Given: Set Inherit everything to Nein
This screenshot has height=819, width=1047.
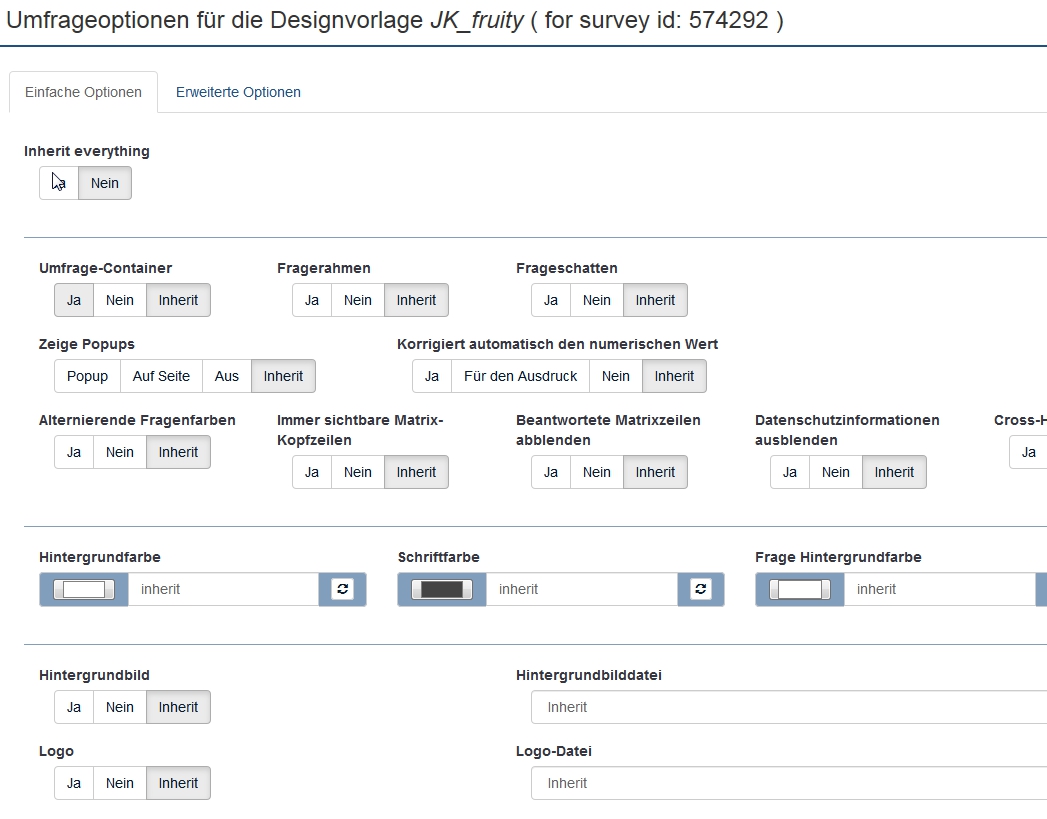Looking at the screenshot, I should pos(105,183).
